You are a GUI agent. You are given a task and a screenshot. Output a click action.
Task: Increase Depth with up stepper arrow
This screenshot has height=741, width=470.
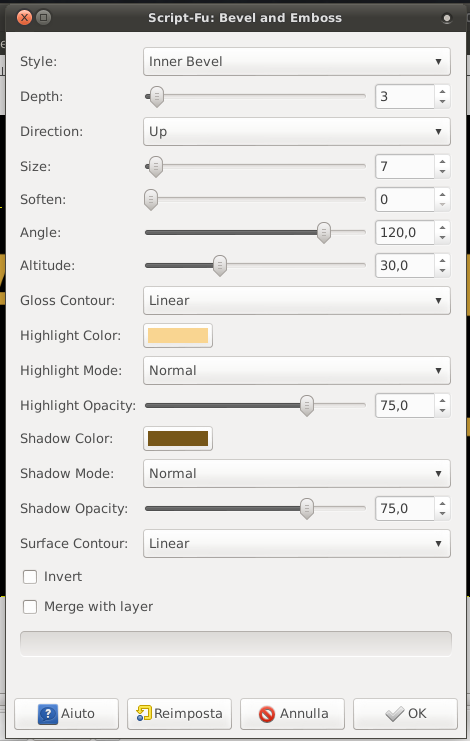442,92
